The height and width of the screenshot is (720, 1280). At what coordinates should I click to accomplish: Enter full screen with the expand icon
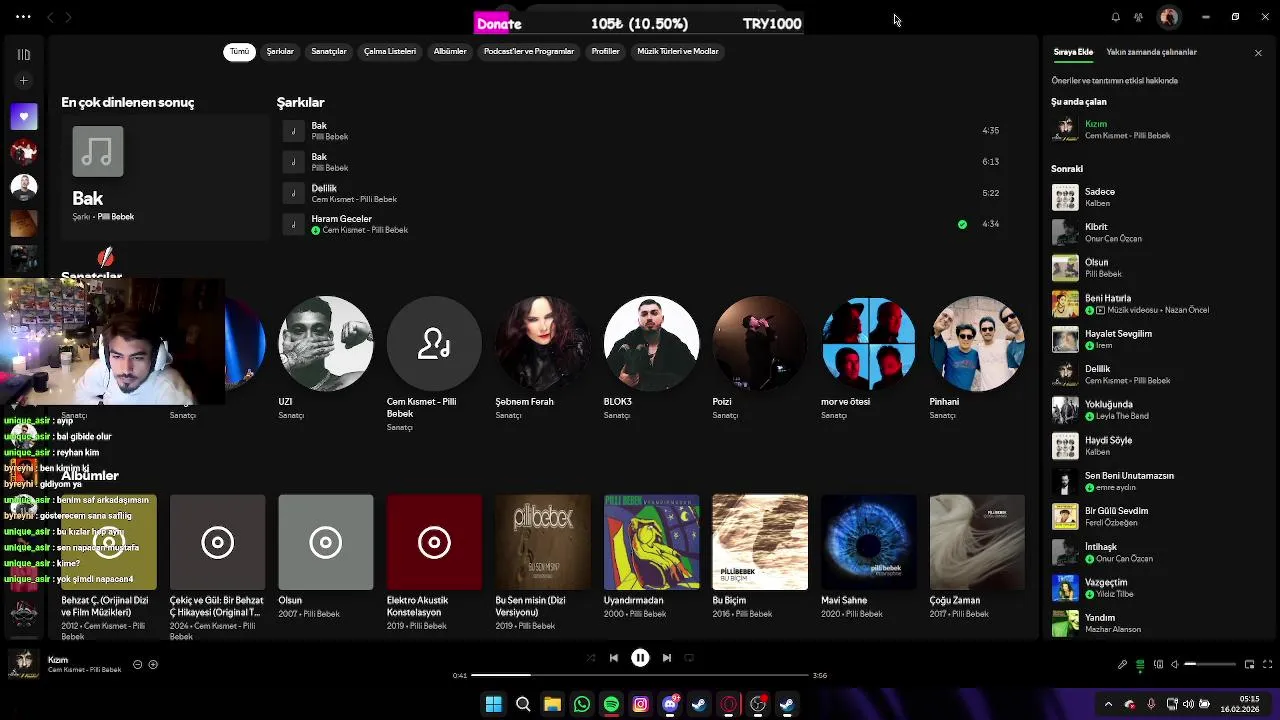(1267, 664)
